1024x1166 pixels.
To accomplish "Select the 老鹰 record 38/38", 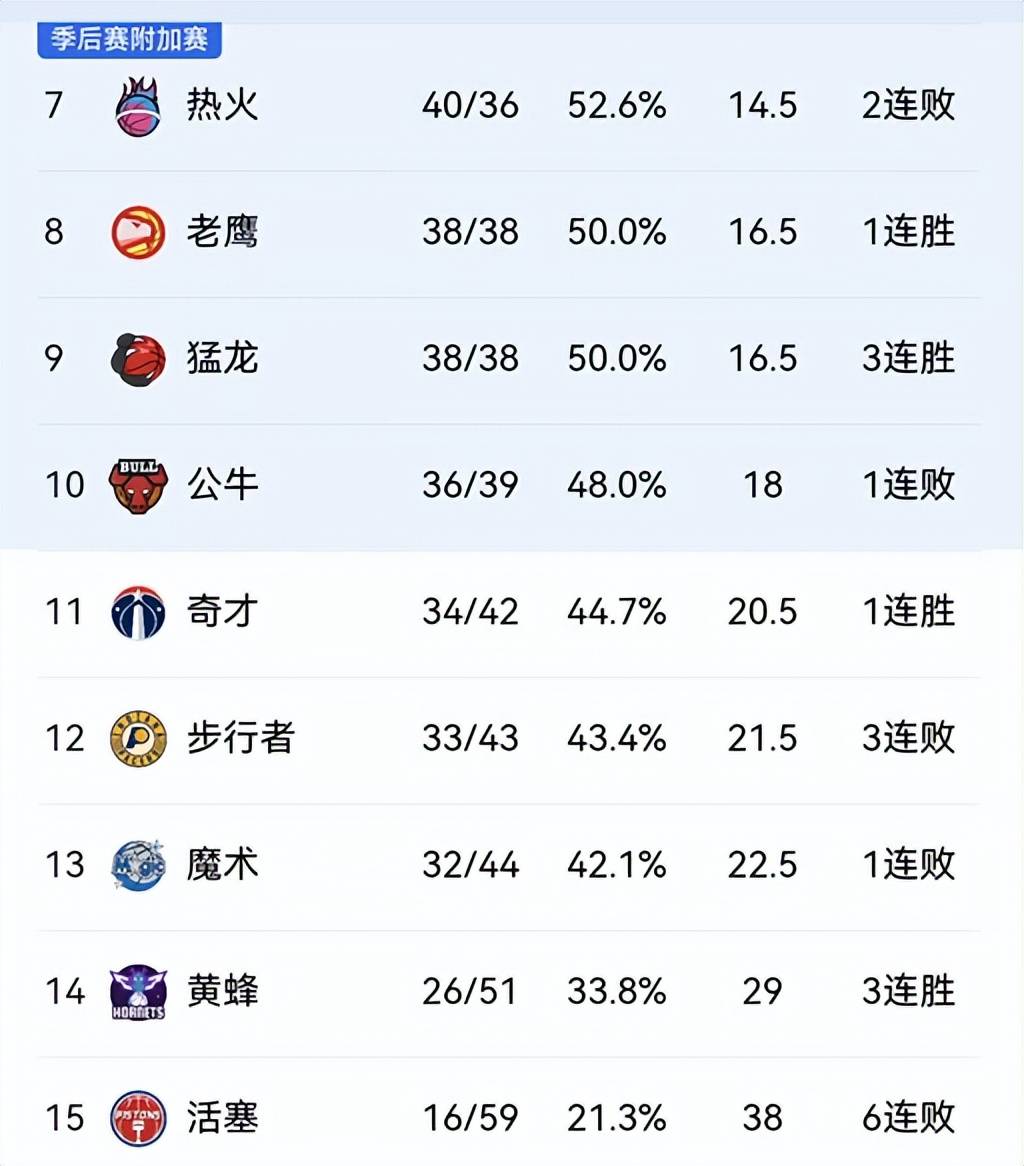I will 470,231.
